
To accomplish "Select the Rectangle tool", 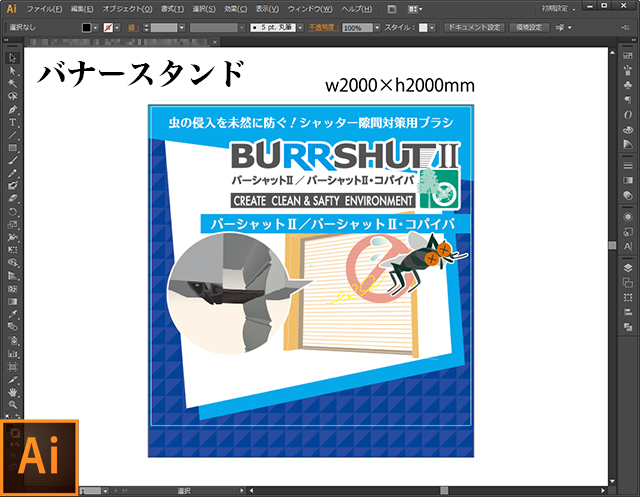I will [12, 148].
